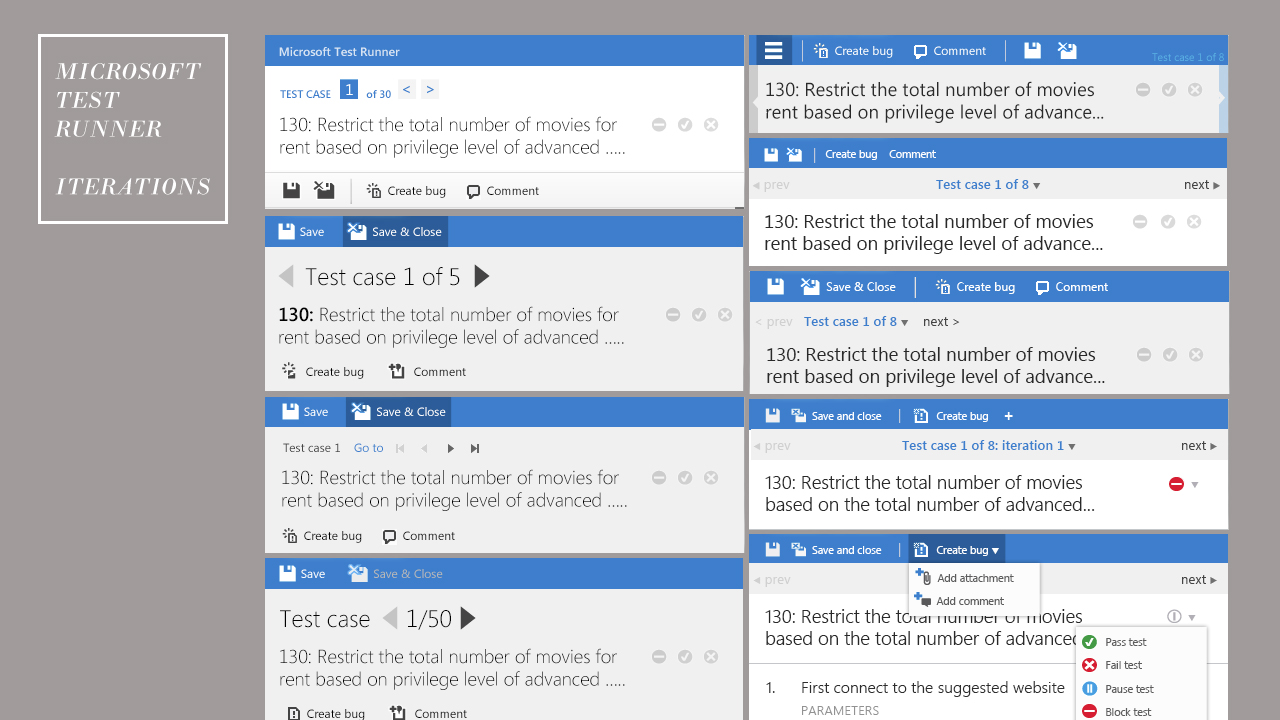Go to the next test case with the '>' arrow near 'of 30'
Screen dimensions: 1280x720
pos(430,89)
